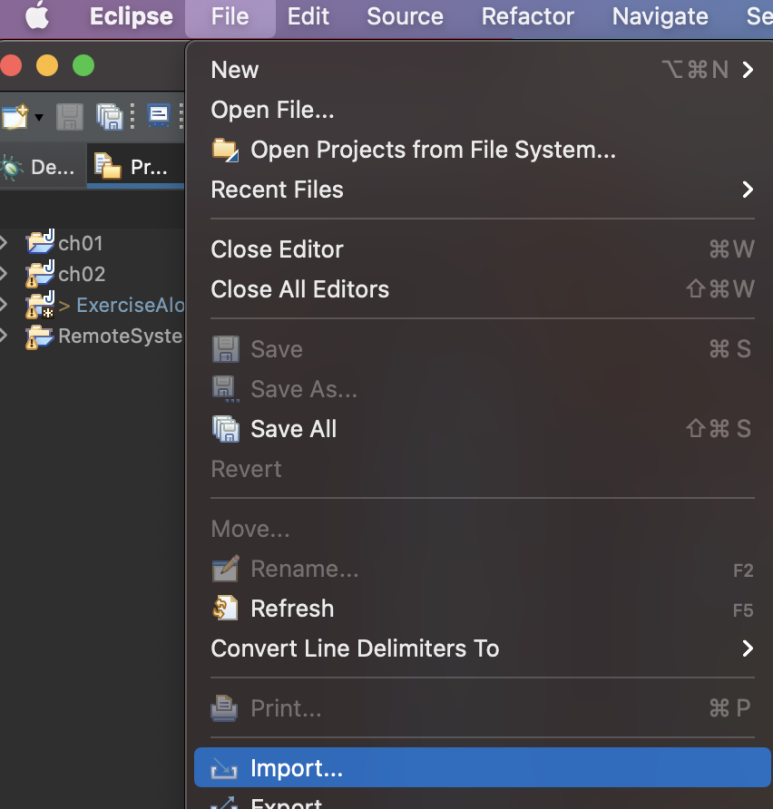Choose Close All Editors
This screenshot has width=773, height=809.
point(482,289)
